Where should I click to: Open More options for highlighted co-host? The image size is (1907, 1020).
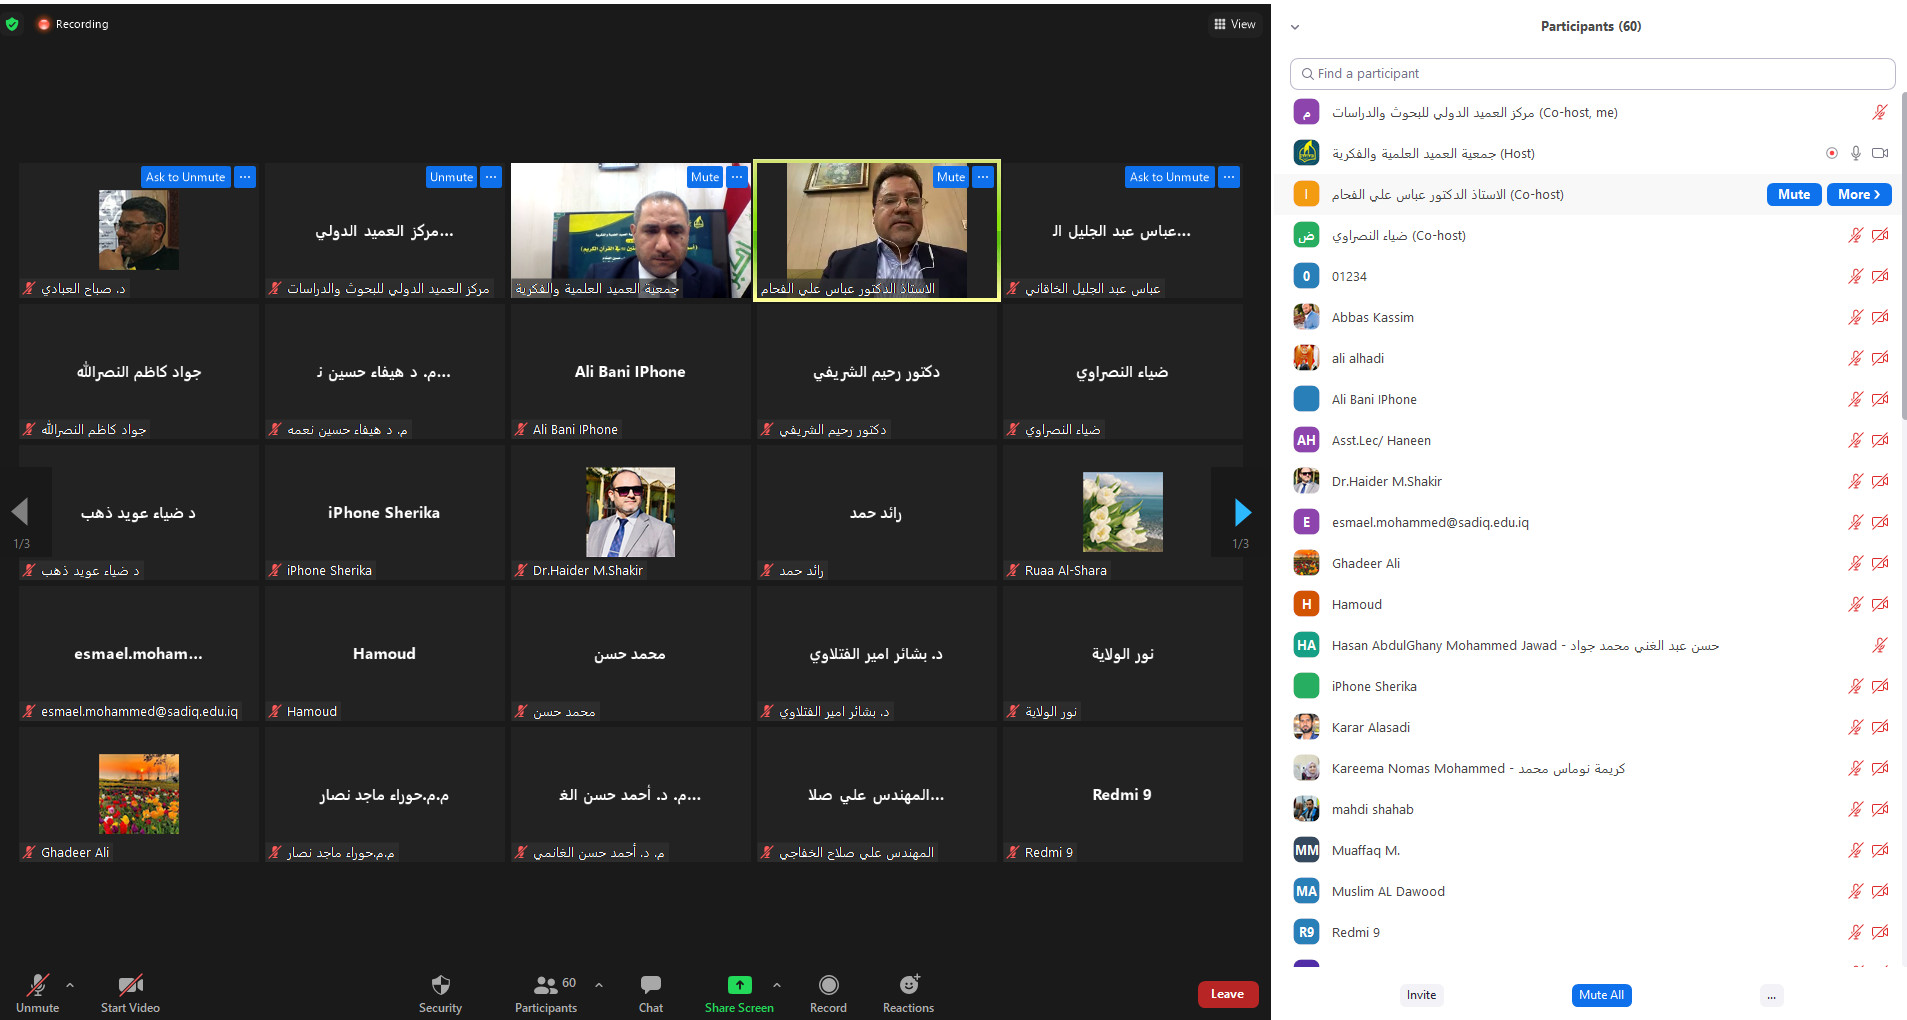tap(1858, 195)
